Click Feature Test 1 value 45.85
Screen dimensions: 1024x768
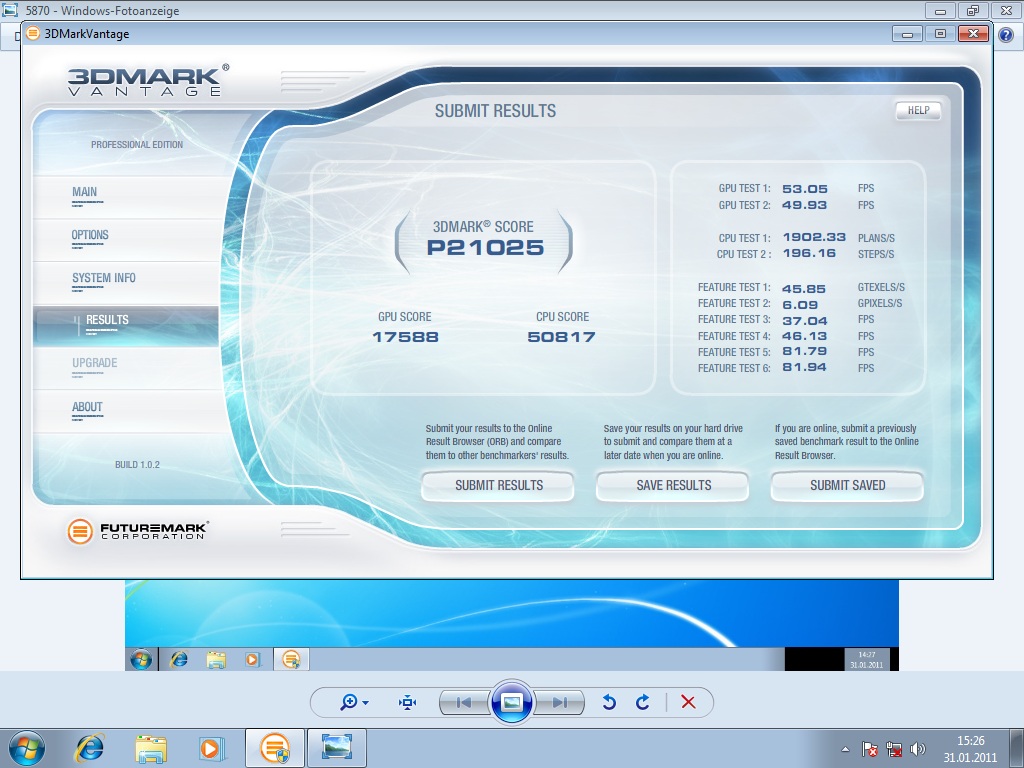coord(804,289)
